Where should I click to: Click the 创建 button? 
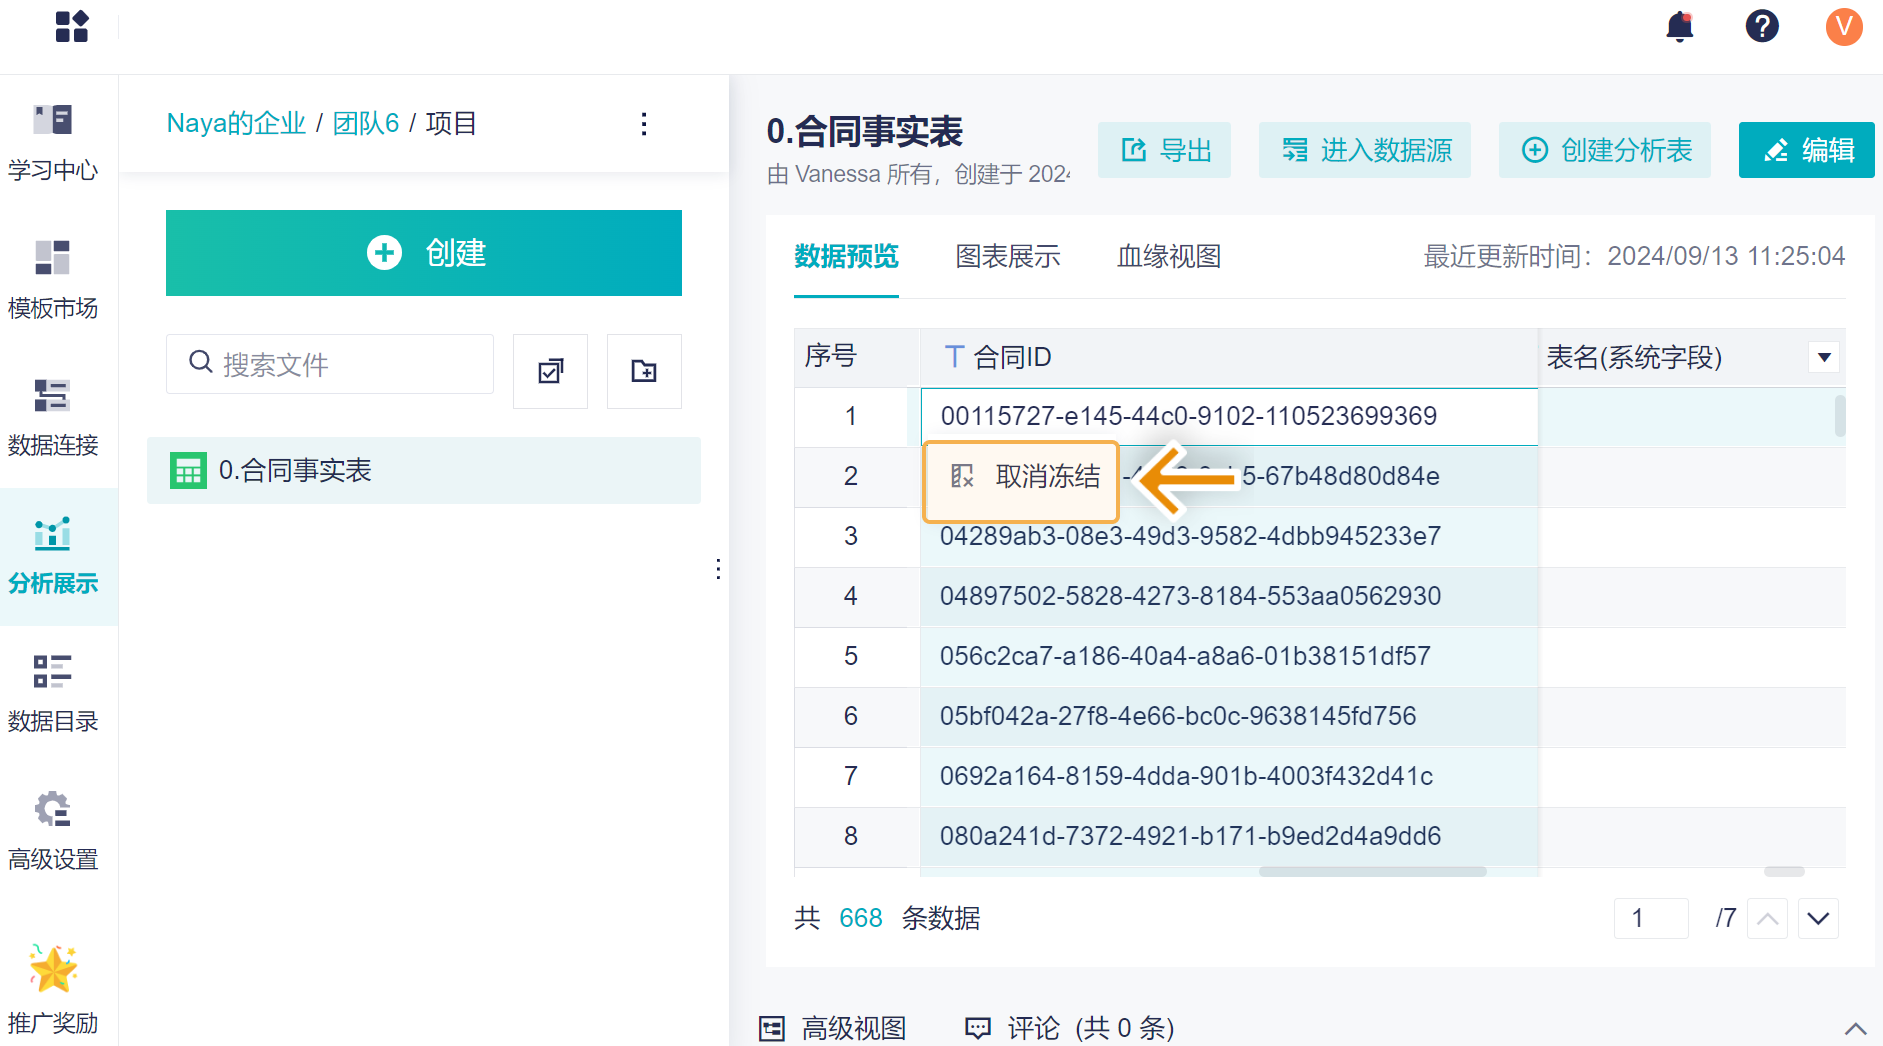(x=424, y=253)
